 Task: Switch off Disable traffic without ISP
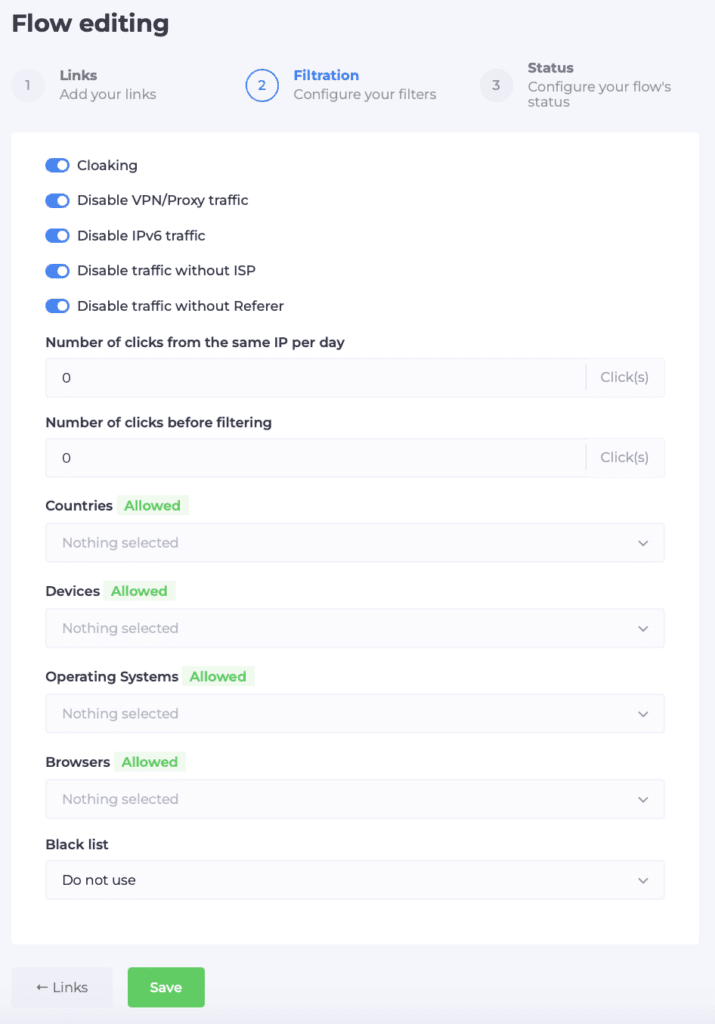click(x=57, y=270)
